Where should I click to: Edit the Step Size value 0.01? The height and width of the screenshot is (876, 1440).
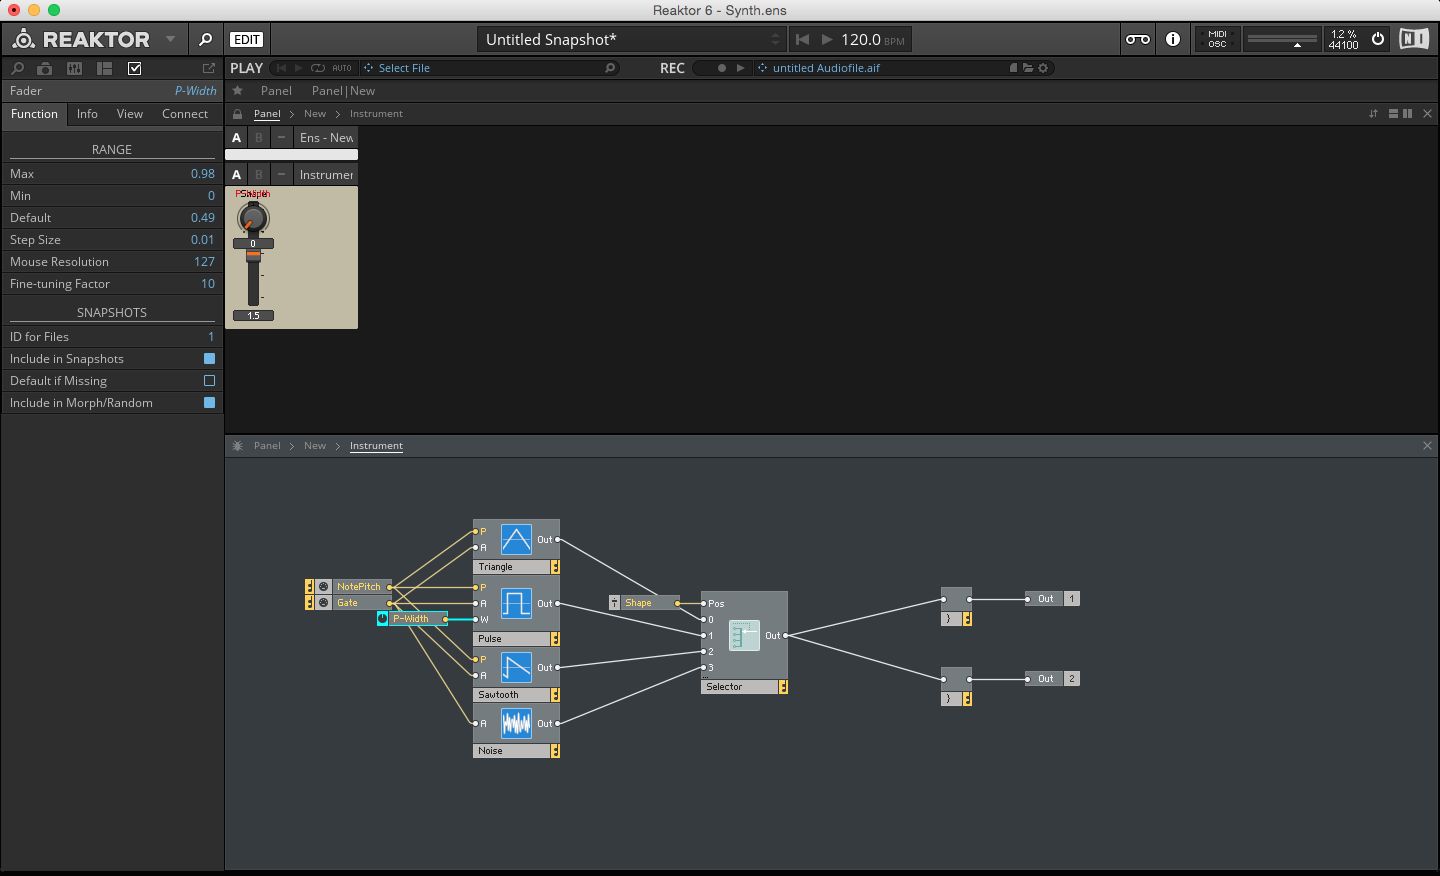[x=202, y=240]
